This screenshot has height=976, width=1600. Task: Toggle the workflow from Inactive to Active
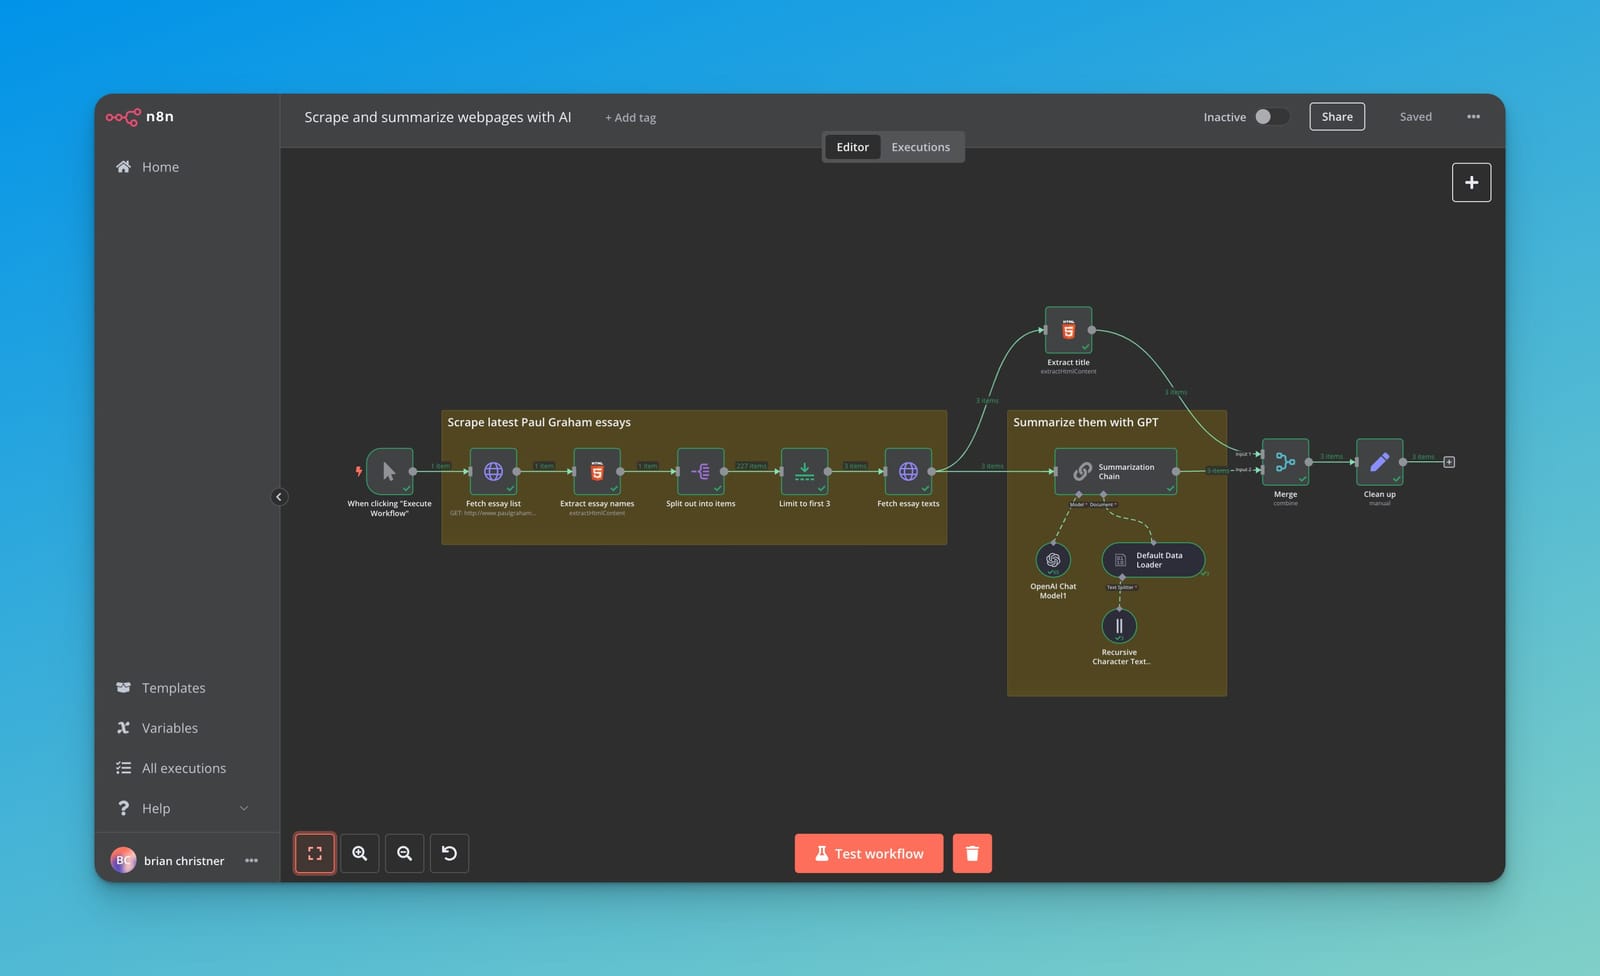[1271, 116]
